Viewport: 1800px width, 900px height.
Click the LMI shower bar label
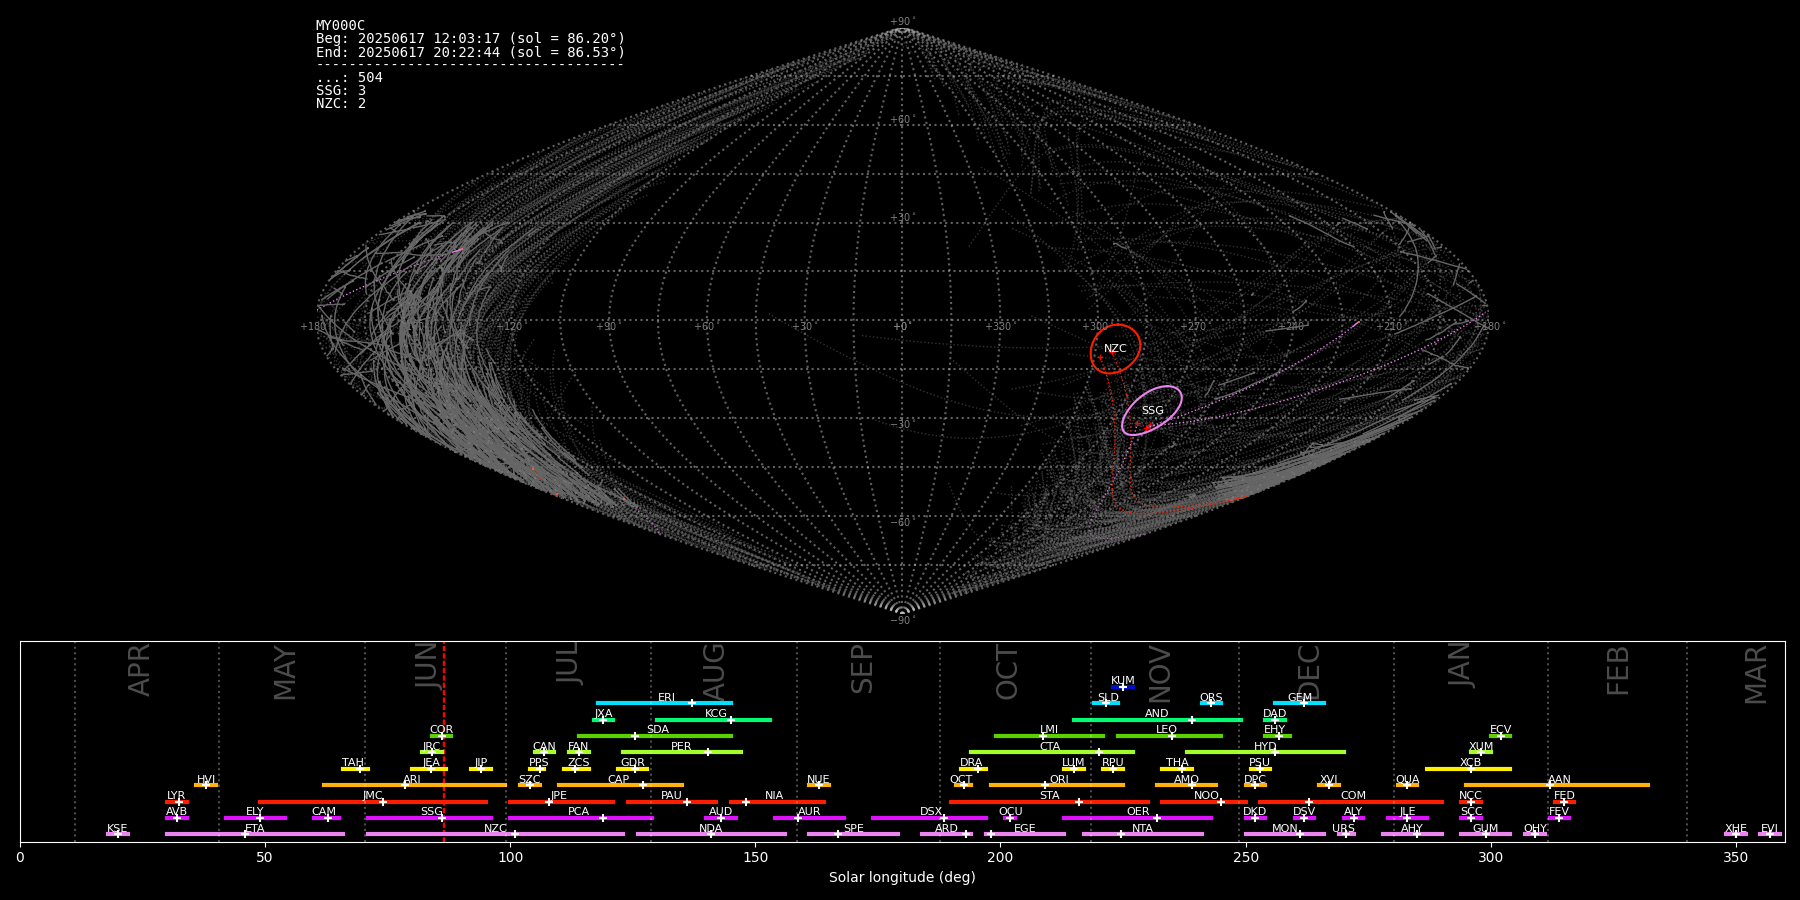(x=1049, y=730)
